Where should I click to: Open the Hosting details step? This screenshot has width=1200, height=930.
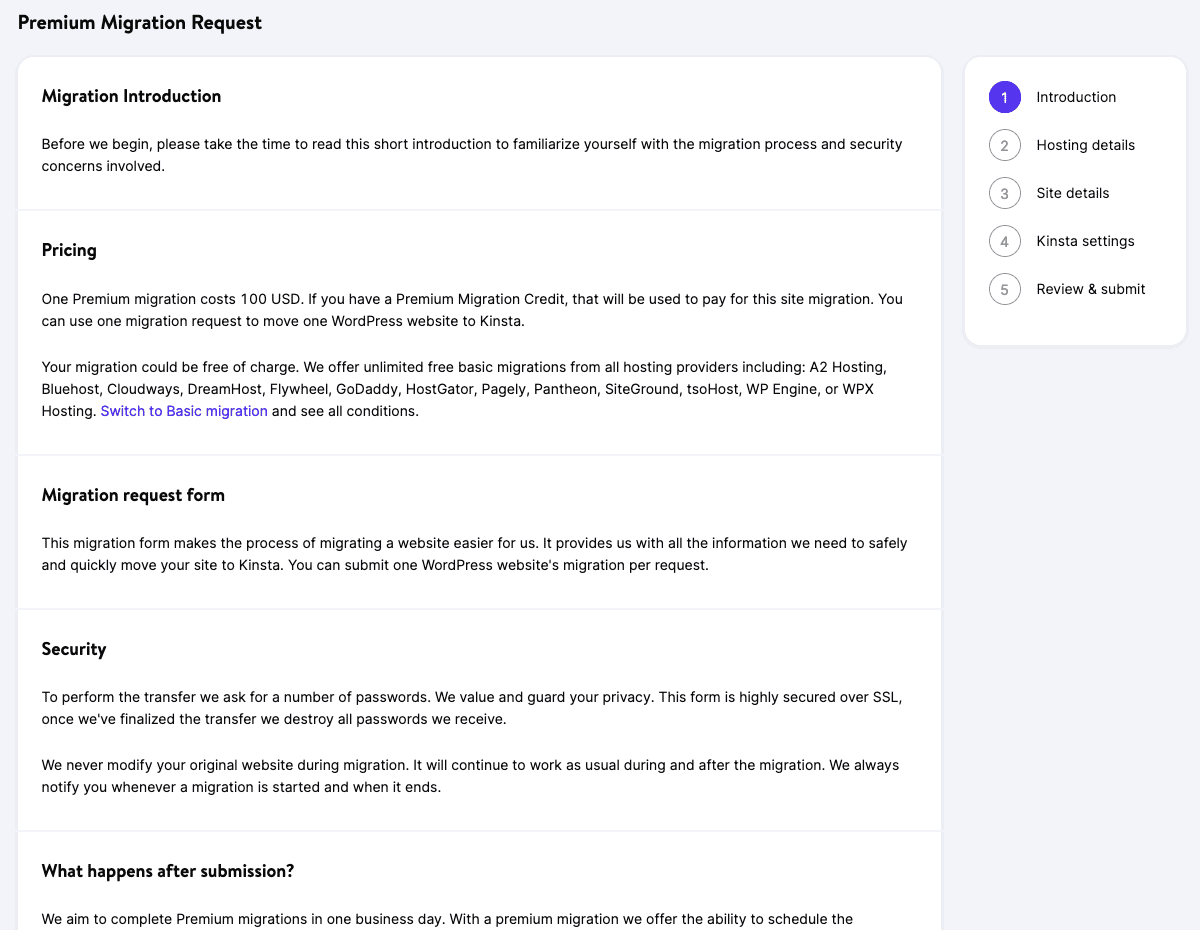[1085, 145]
